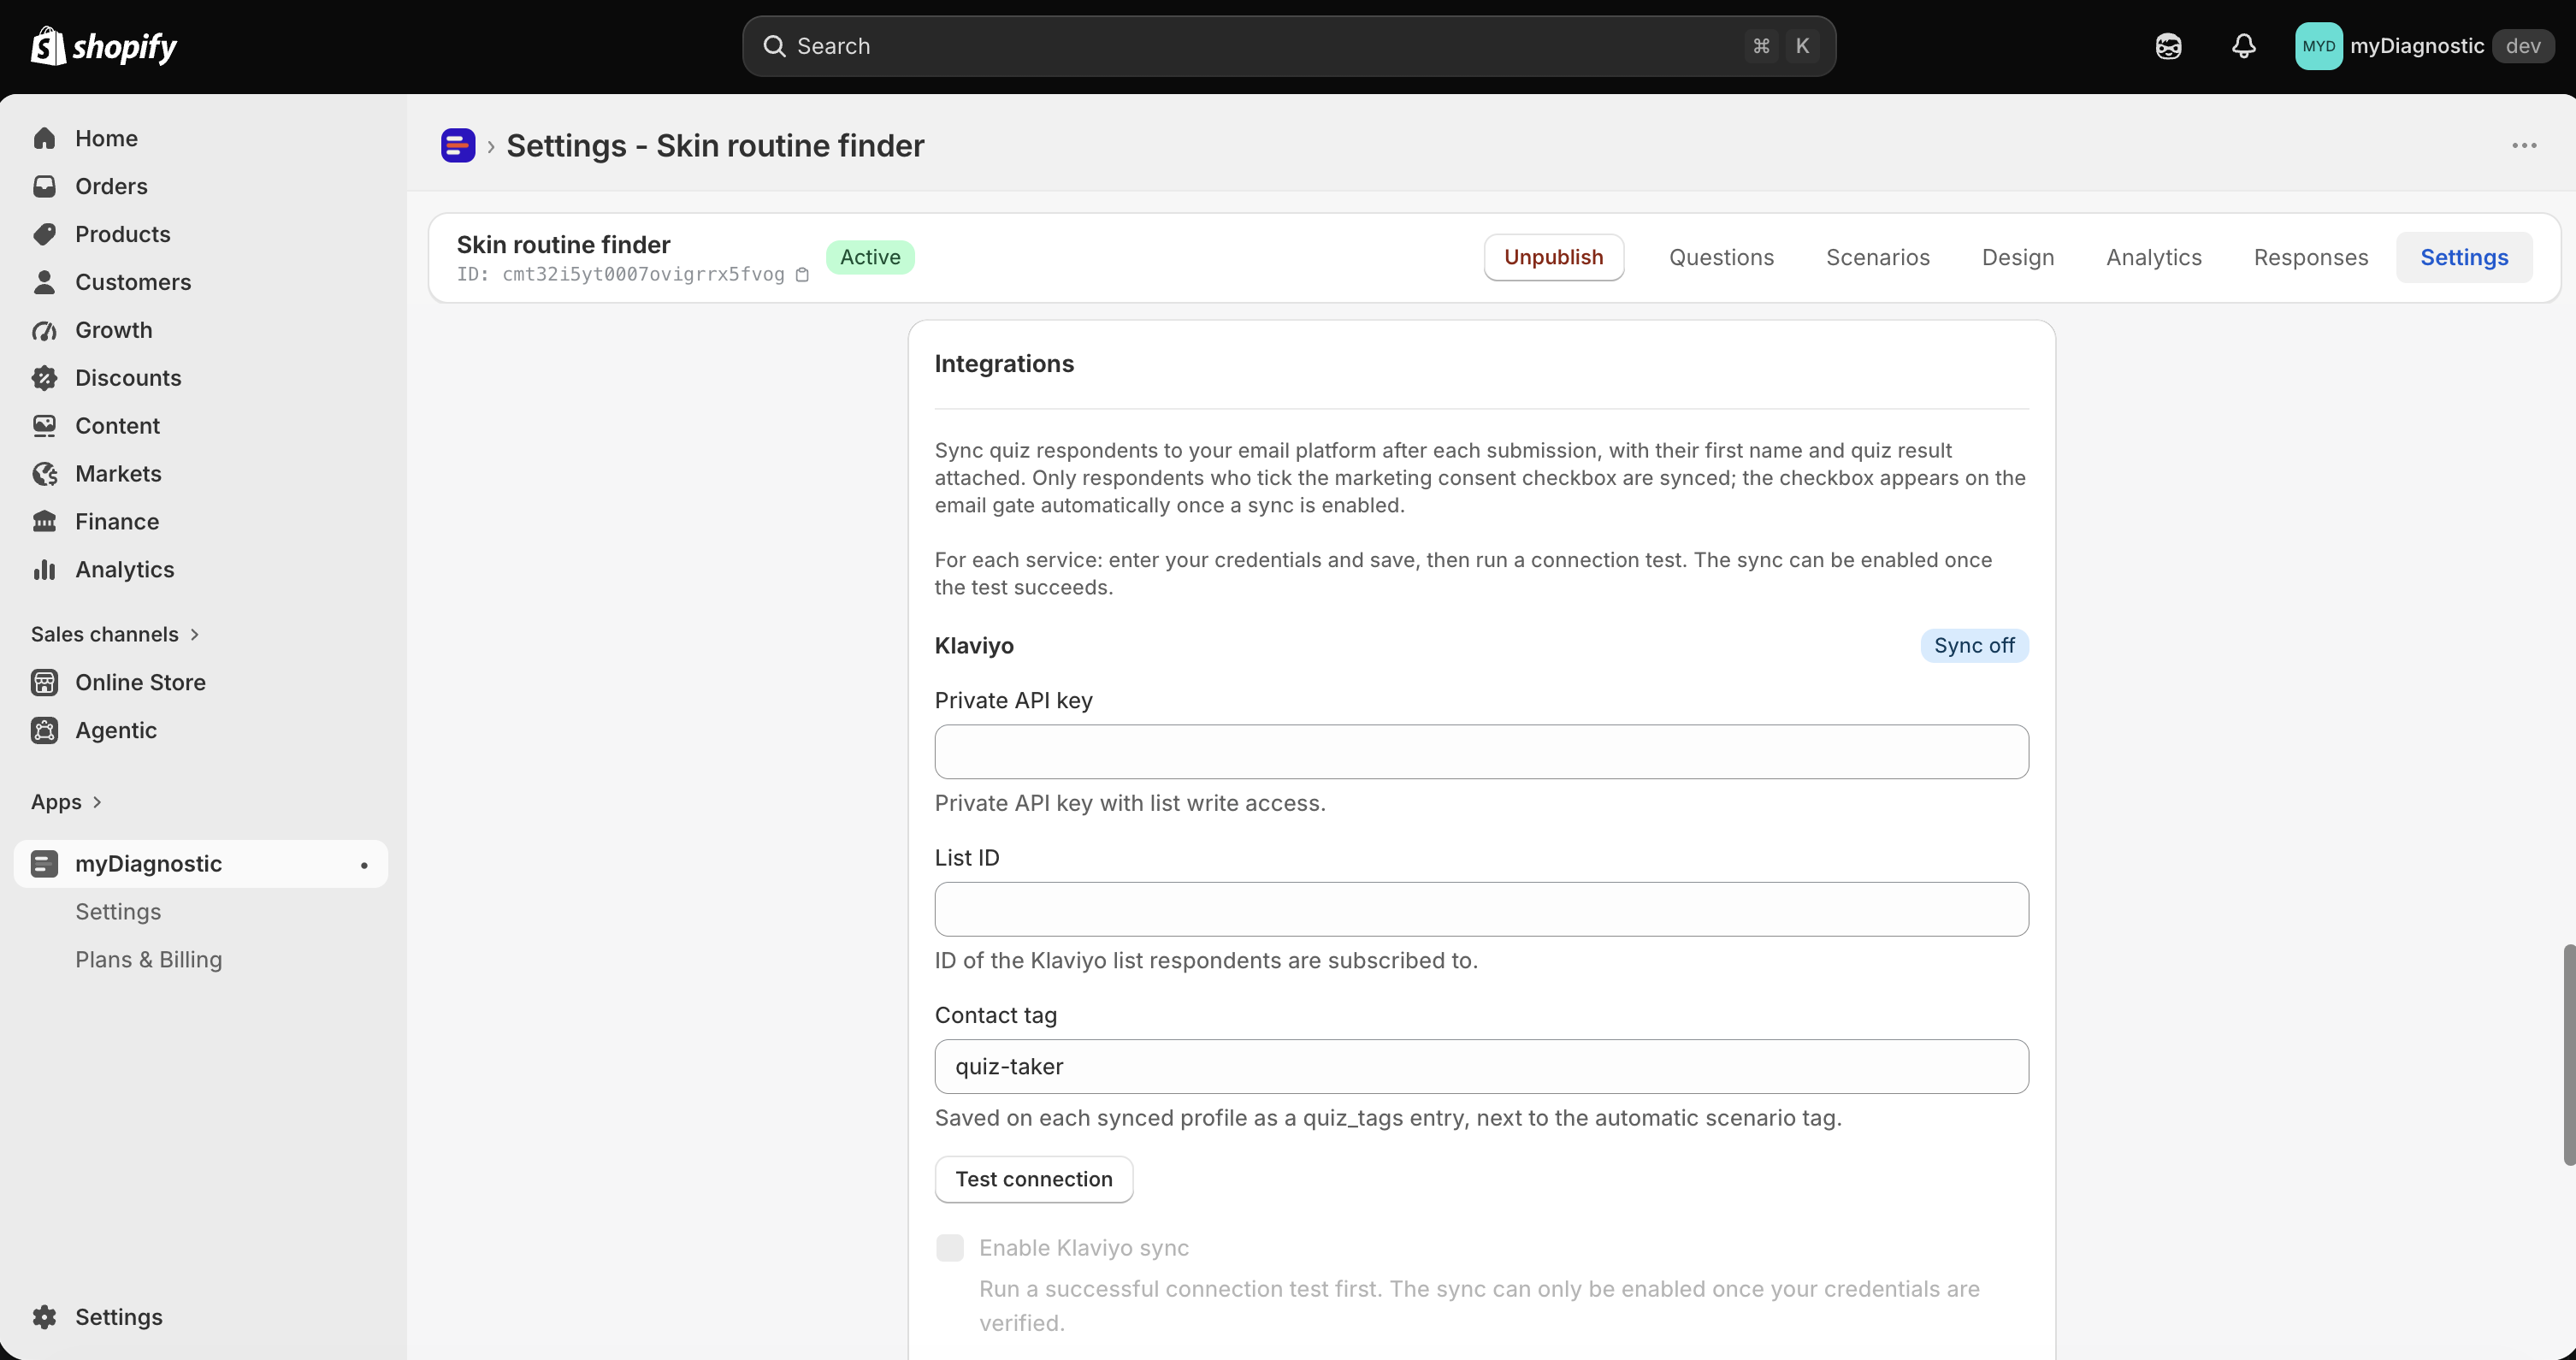Click the gear icon for store Settings
Screen dimensions: 2576x1360
click(44, 1317)
